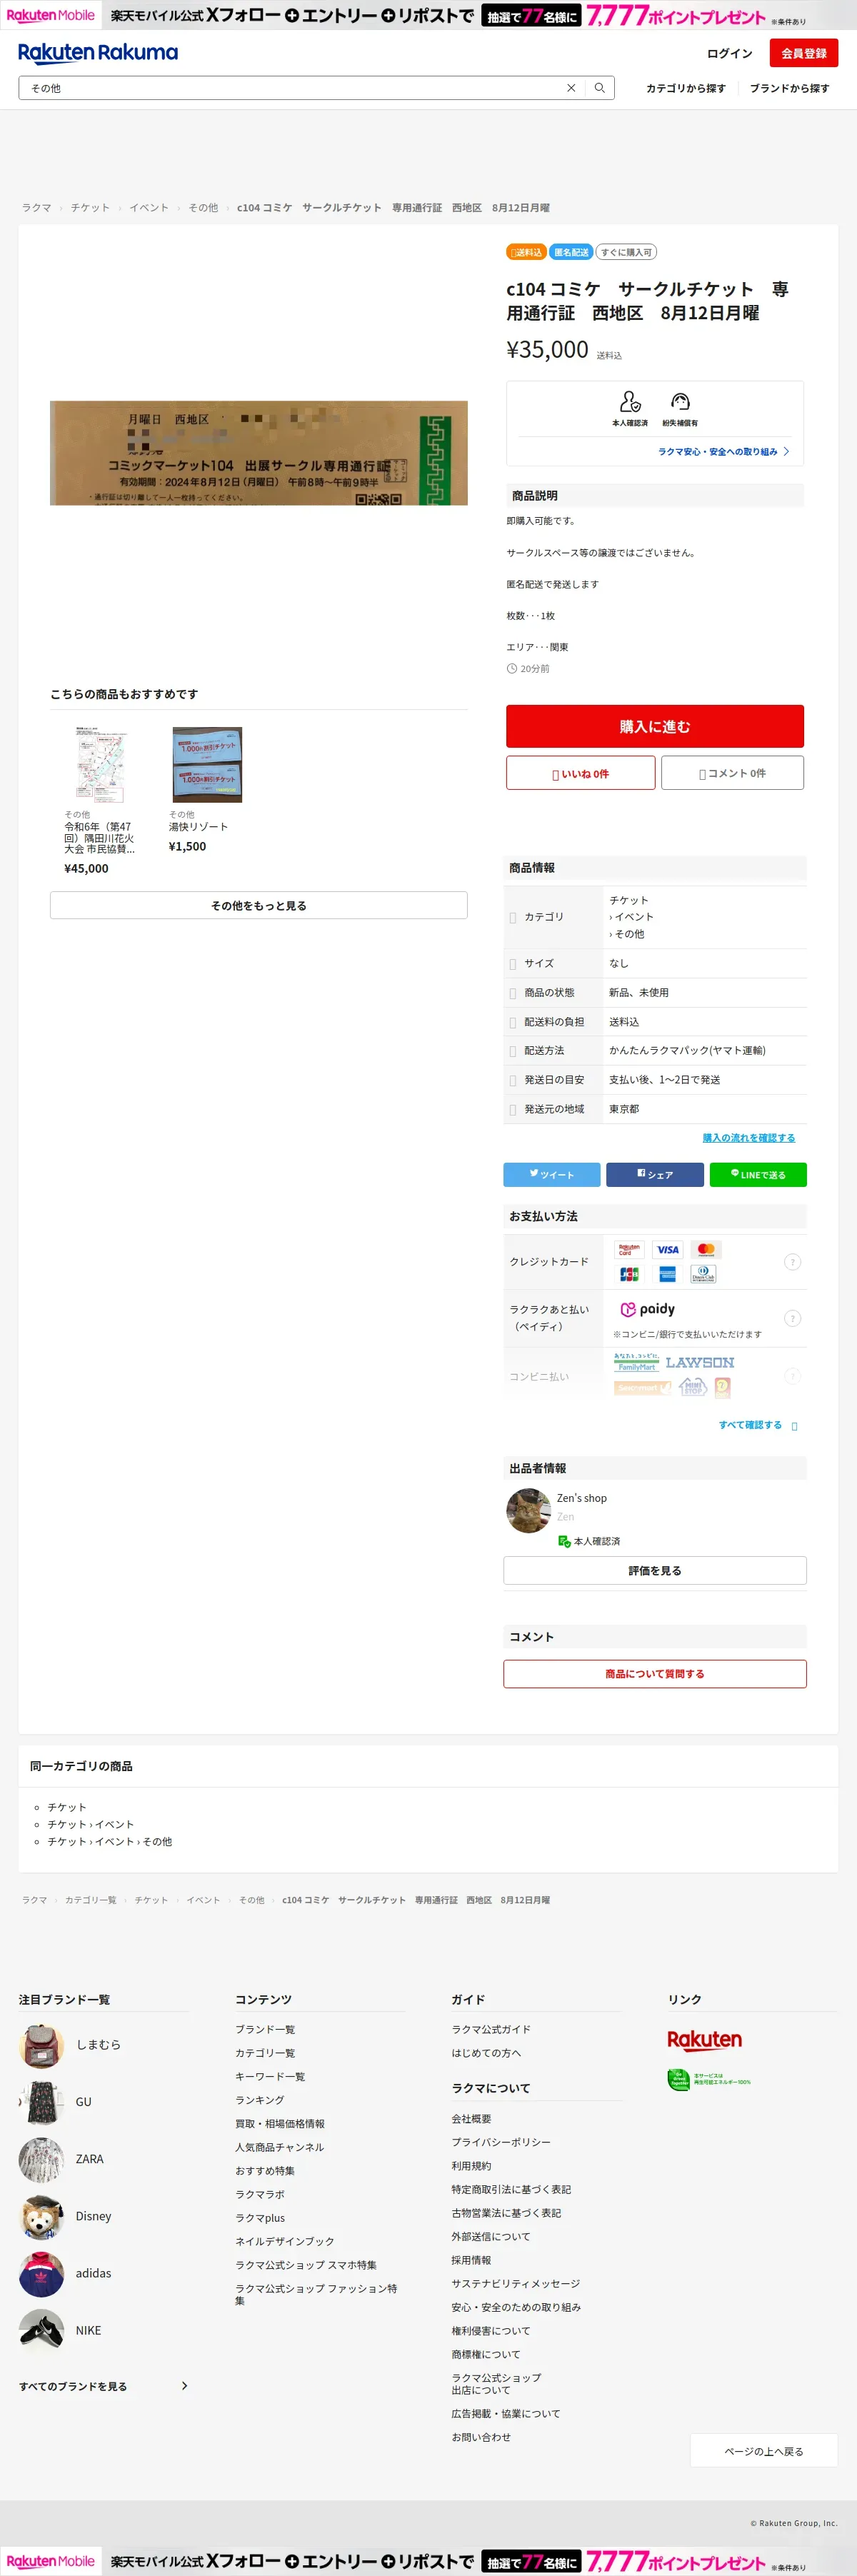The width and height of the screenshot is (857, 2576).
Task: Open the Zen's shop seller avatar
Action: [528, 1510]
